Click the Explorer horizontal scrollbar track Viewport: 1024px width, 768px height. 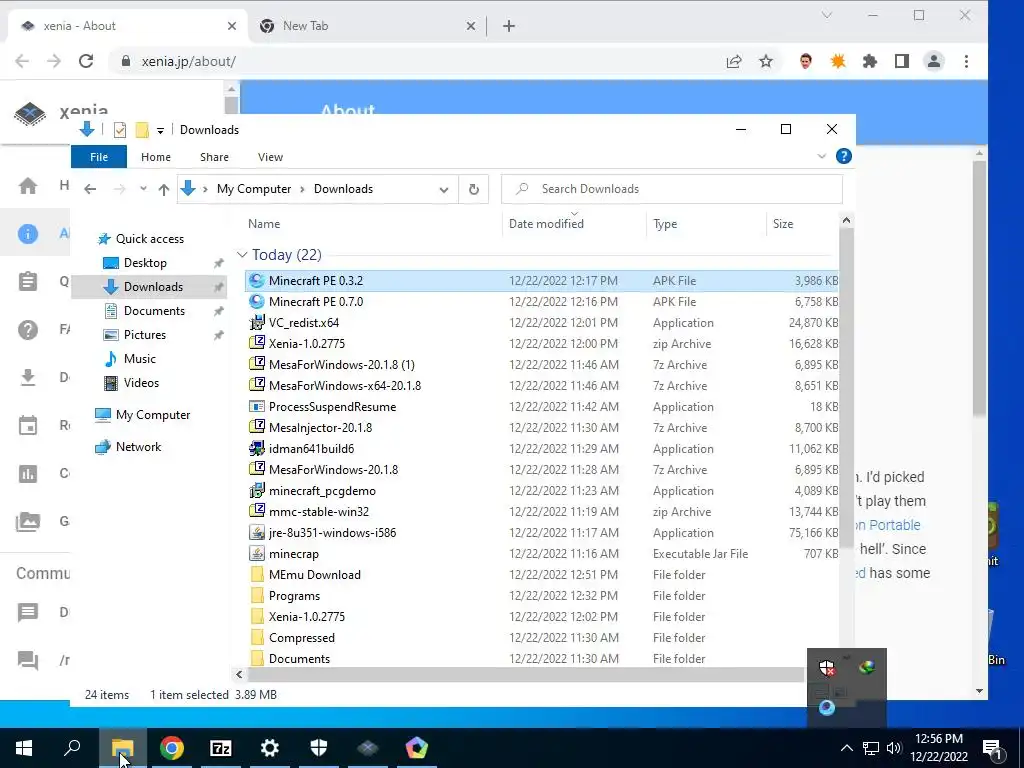[524, 675]
